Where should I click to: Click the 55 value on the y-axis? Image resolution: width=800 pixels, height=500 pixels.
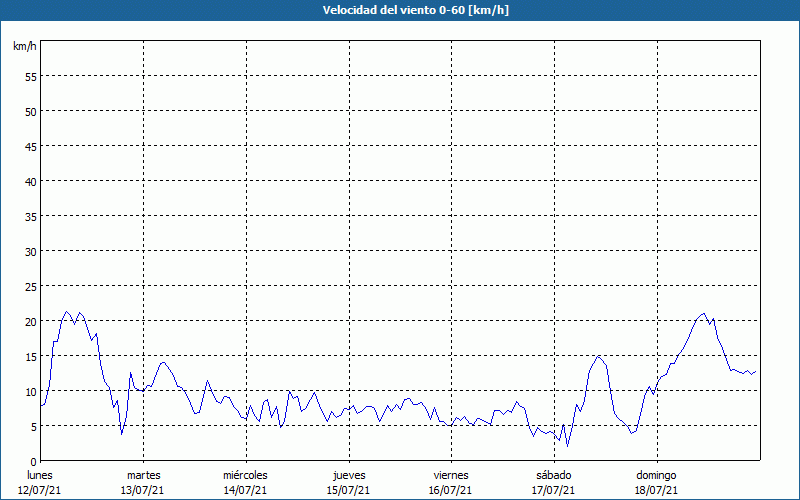click(31, 77)
